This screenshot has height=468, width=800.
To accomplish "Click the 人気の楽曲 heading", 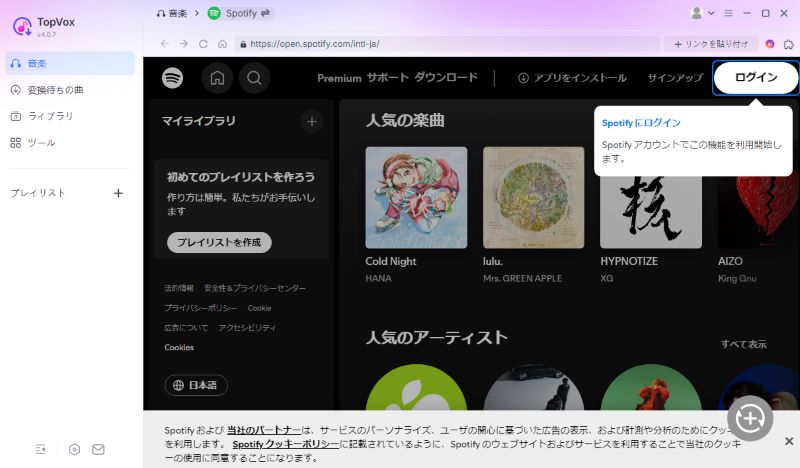I will (x=405, y=120).
